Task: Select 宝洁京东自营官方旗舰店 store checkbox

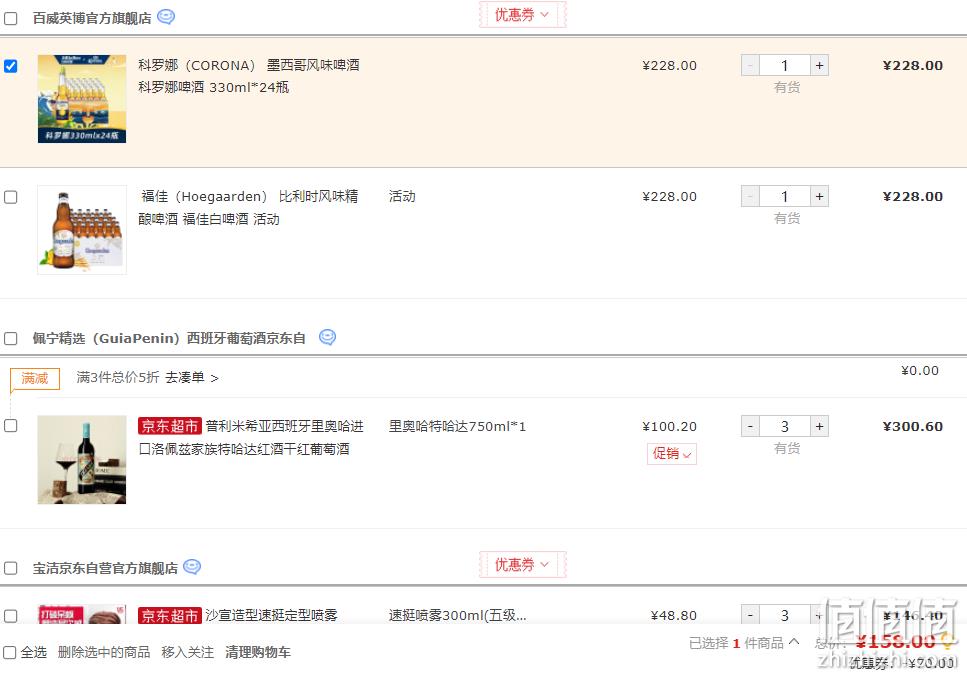Action: pos(10,568)
